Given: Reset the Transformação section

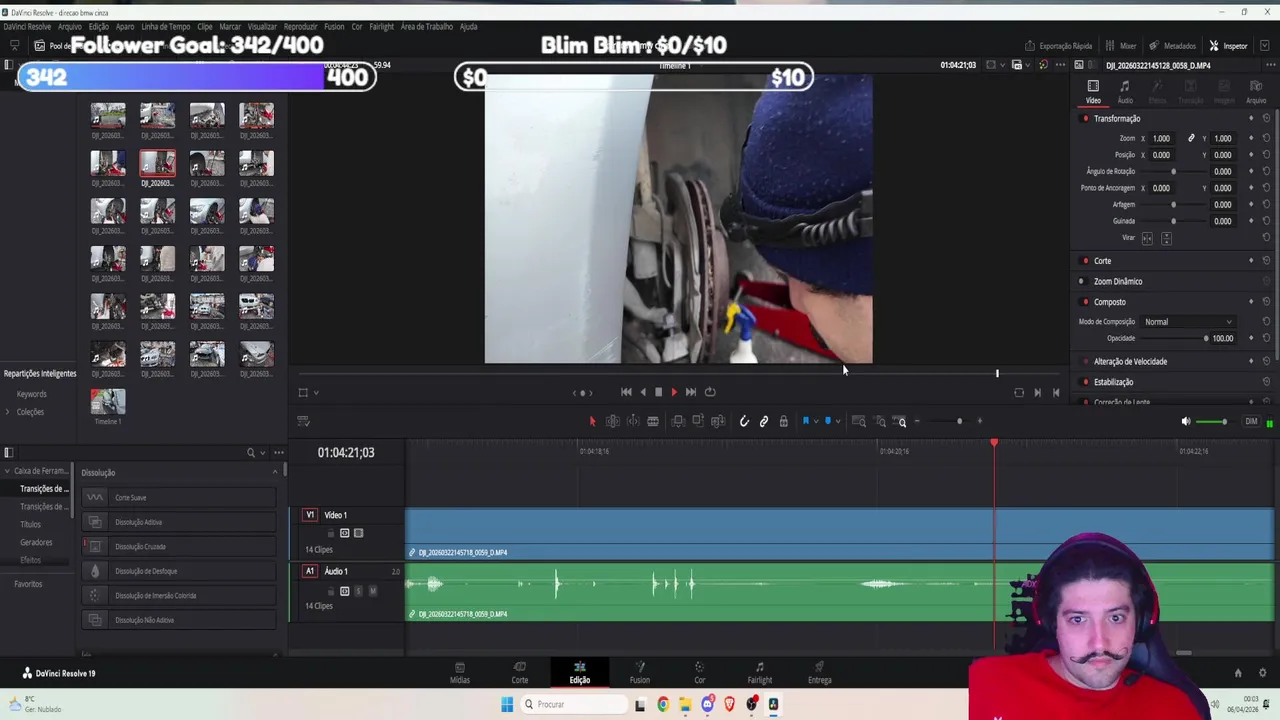Looking at the screenshot, I should coord(1266,119).
